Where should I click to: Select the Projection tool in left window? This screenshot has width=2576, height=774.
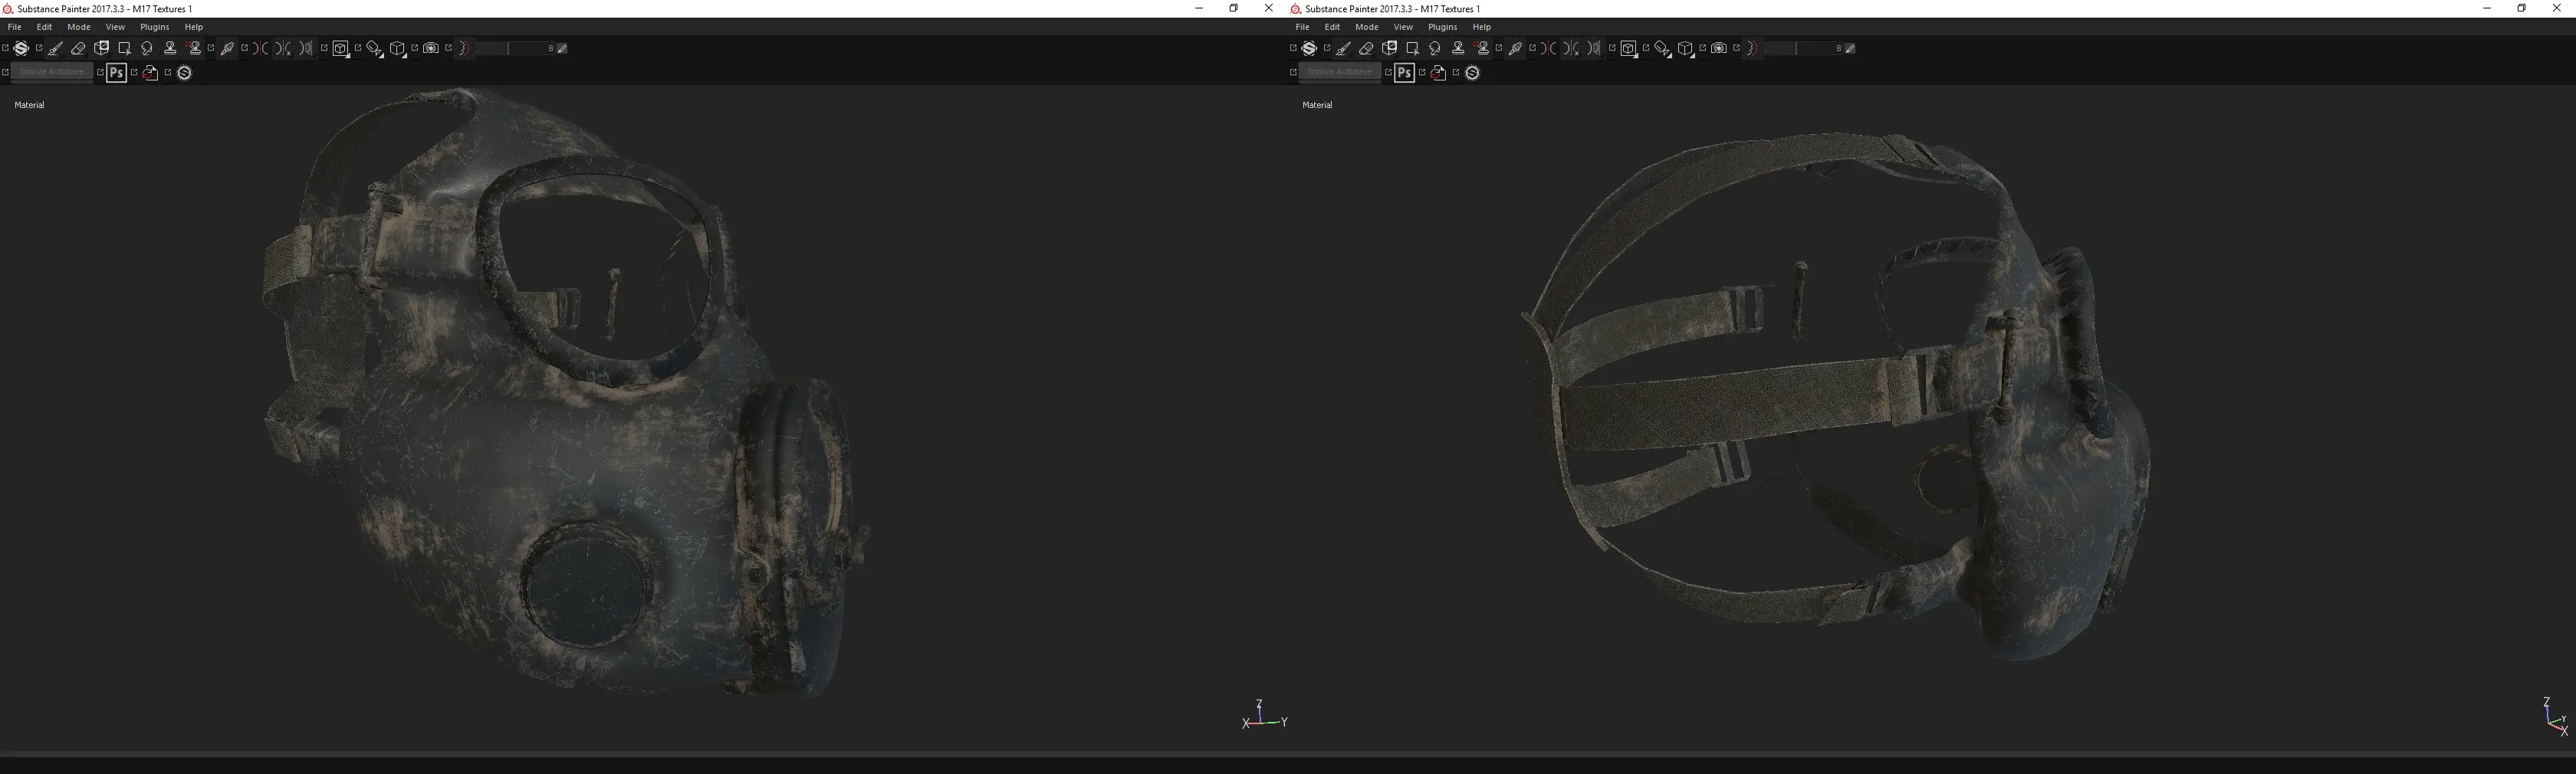(x=101, y=48)
